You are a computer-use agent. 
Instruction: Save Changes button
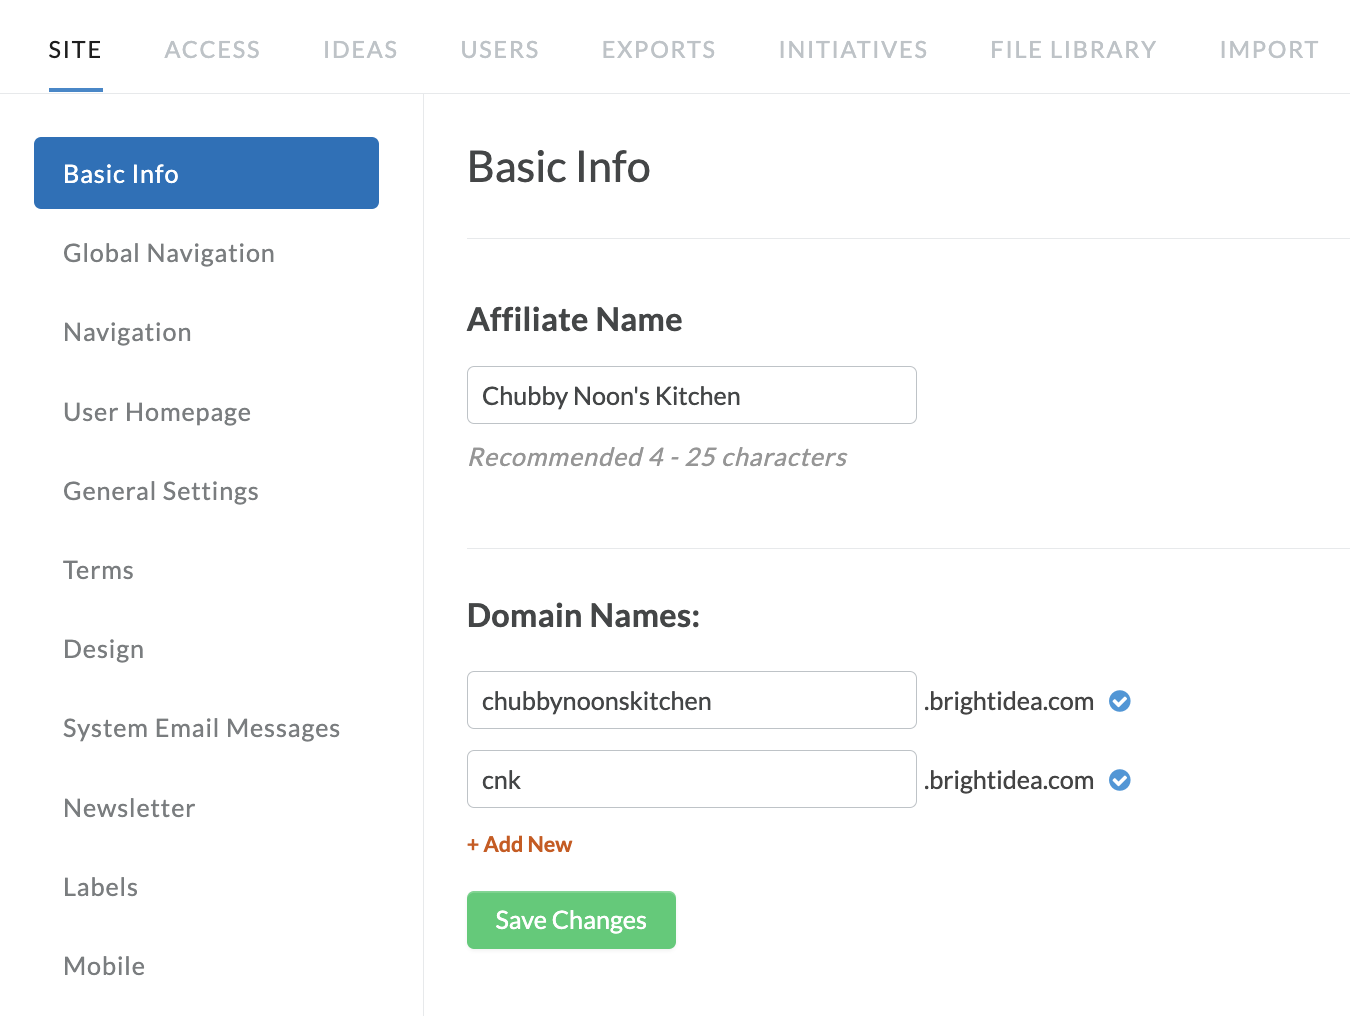pos(571,920)
